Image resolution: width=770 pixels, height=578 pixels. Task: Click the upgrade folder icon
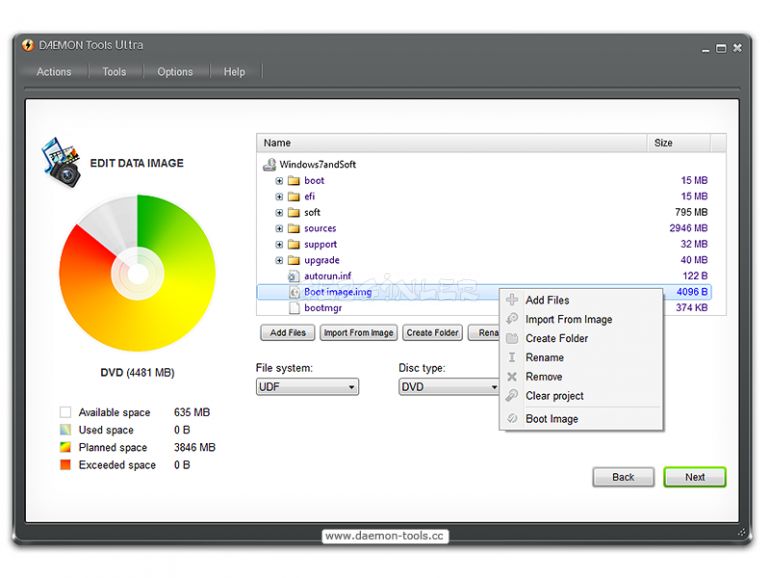(x=294, y=260)
